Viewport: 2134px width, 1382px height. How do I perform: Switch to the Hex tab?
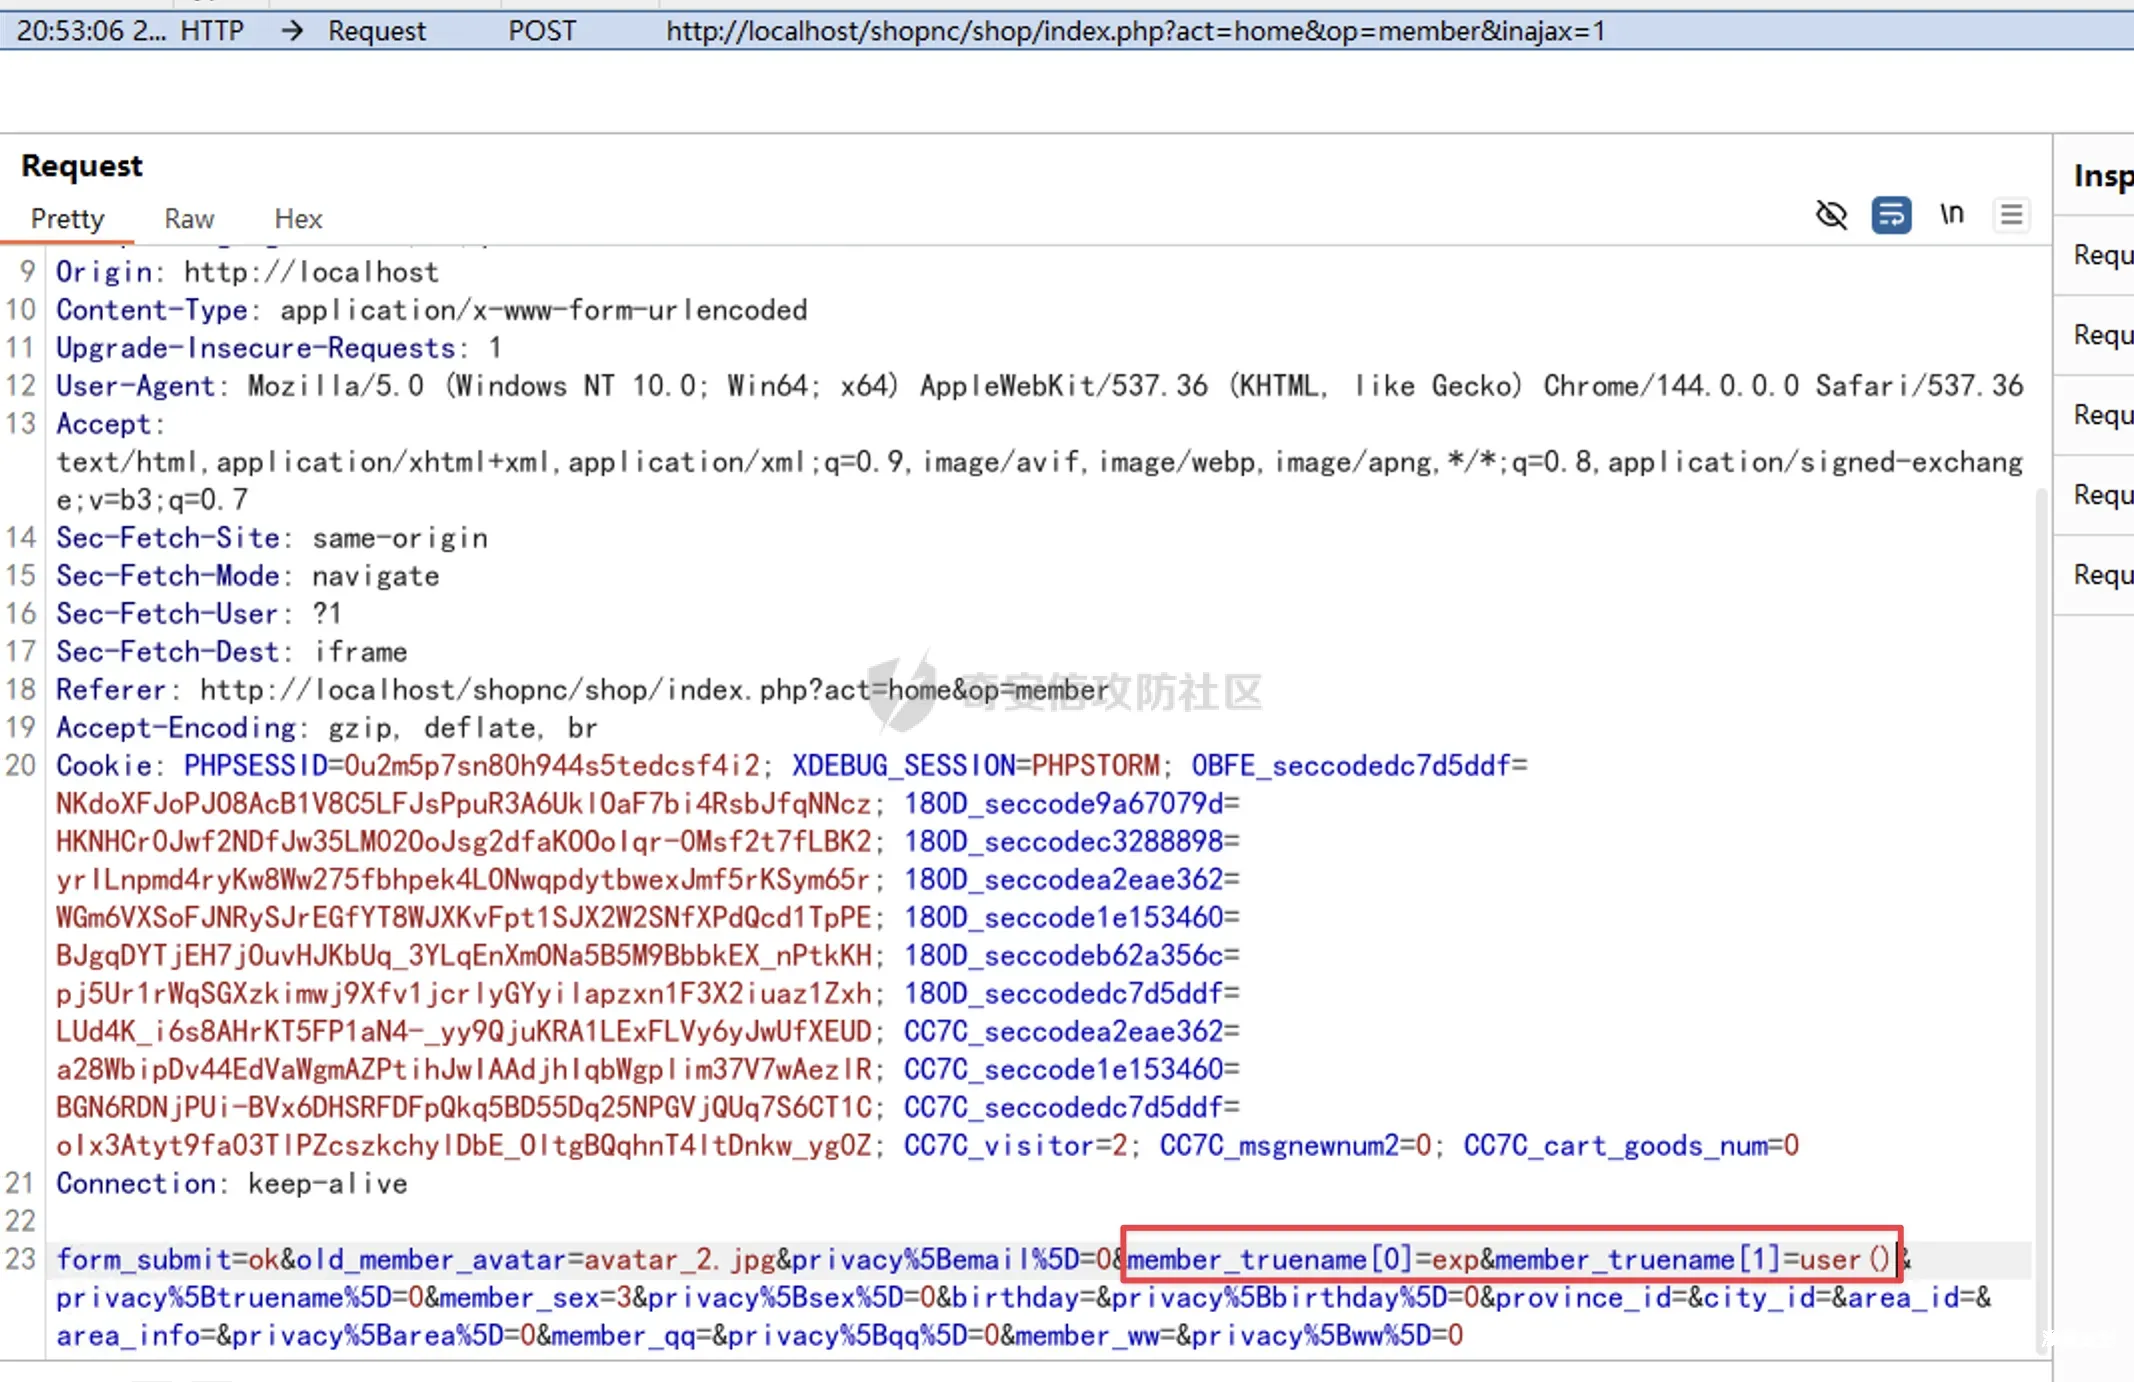point(298,218)
